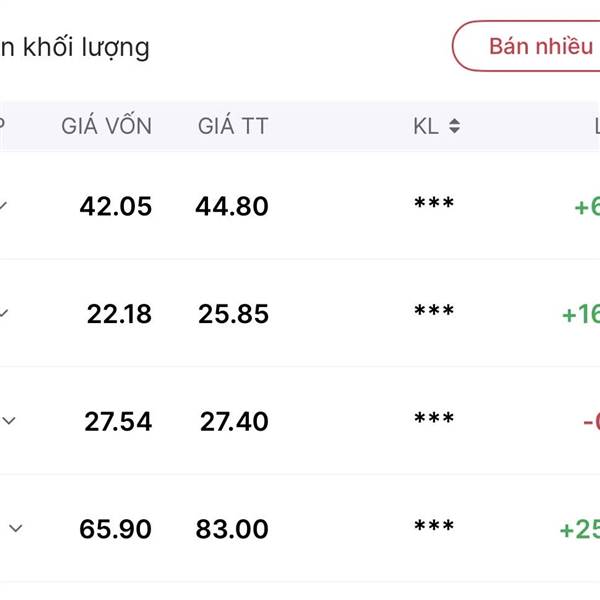Expand the row with cost price 27.54
The width and height of the screenshot is (600, 600).
point(9,421)
